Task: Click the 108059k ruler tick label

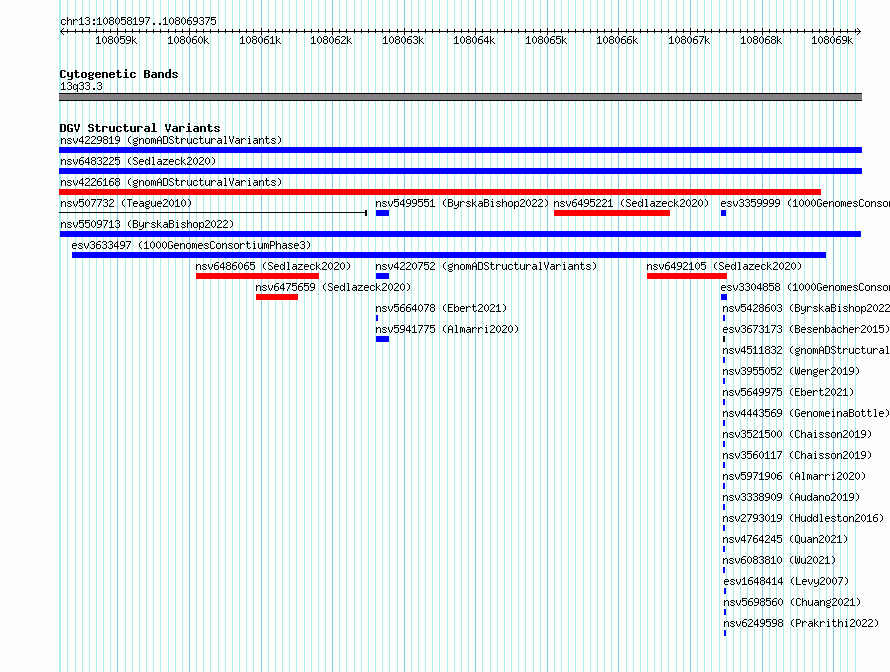Action: 116,40
